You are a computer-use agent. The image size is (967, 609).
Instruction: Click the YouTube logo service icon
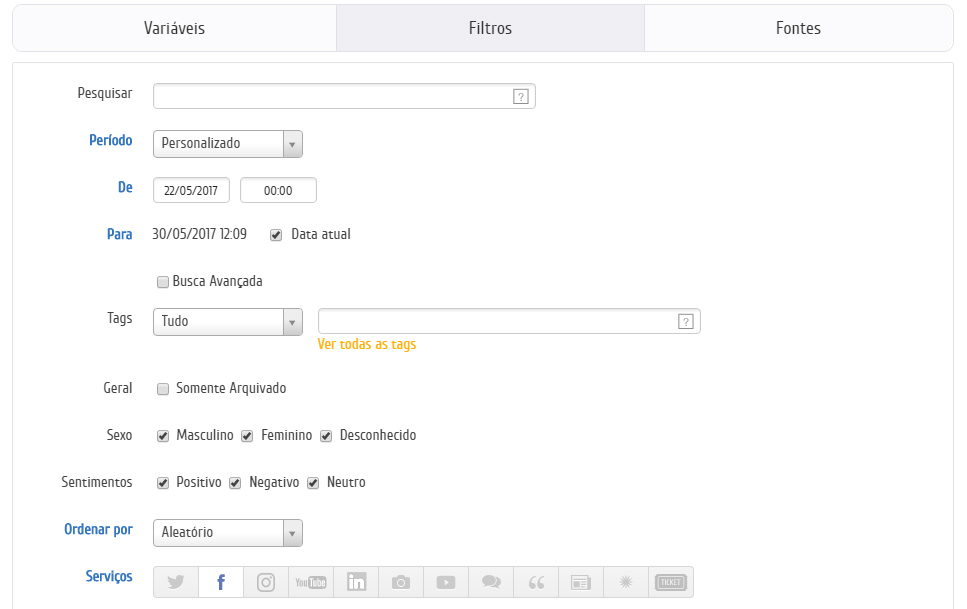click(311, 582)
